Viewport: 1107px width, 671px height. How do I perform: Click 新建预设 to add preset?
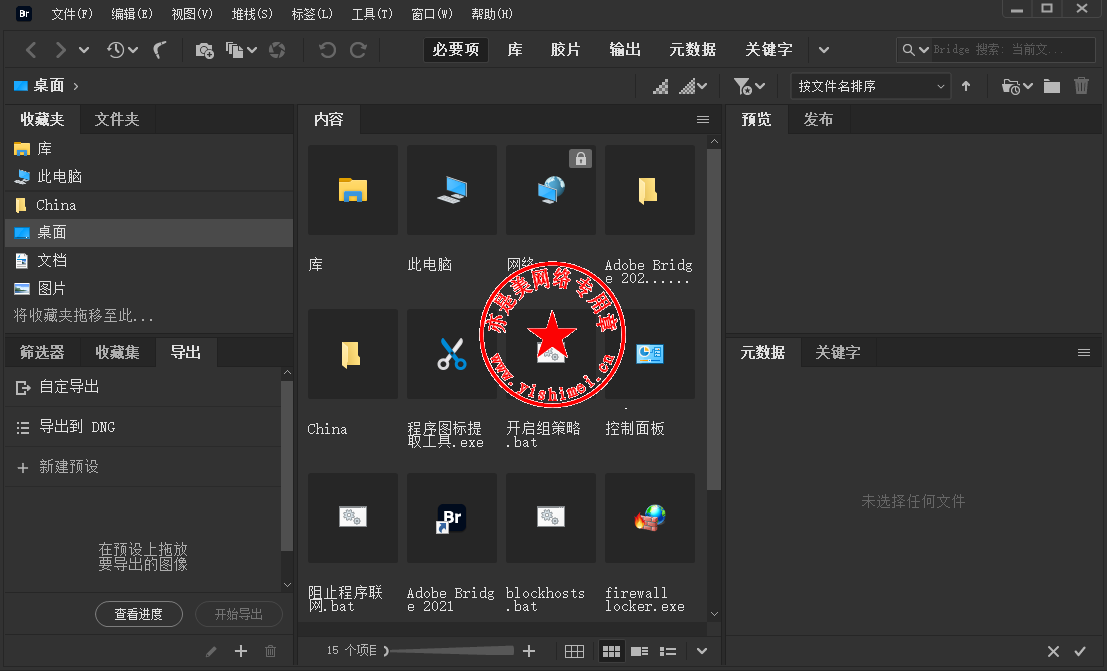pos(143,467)
